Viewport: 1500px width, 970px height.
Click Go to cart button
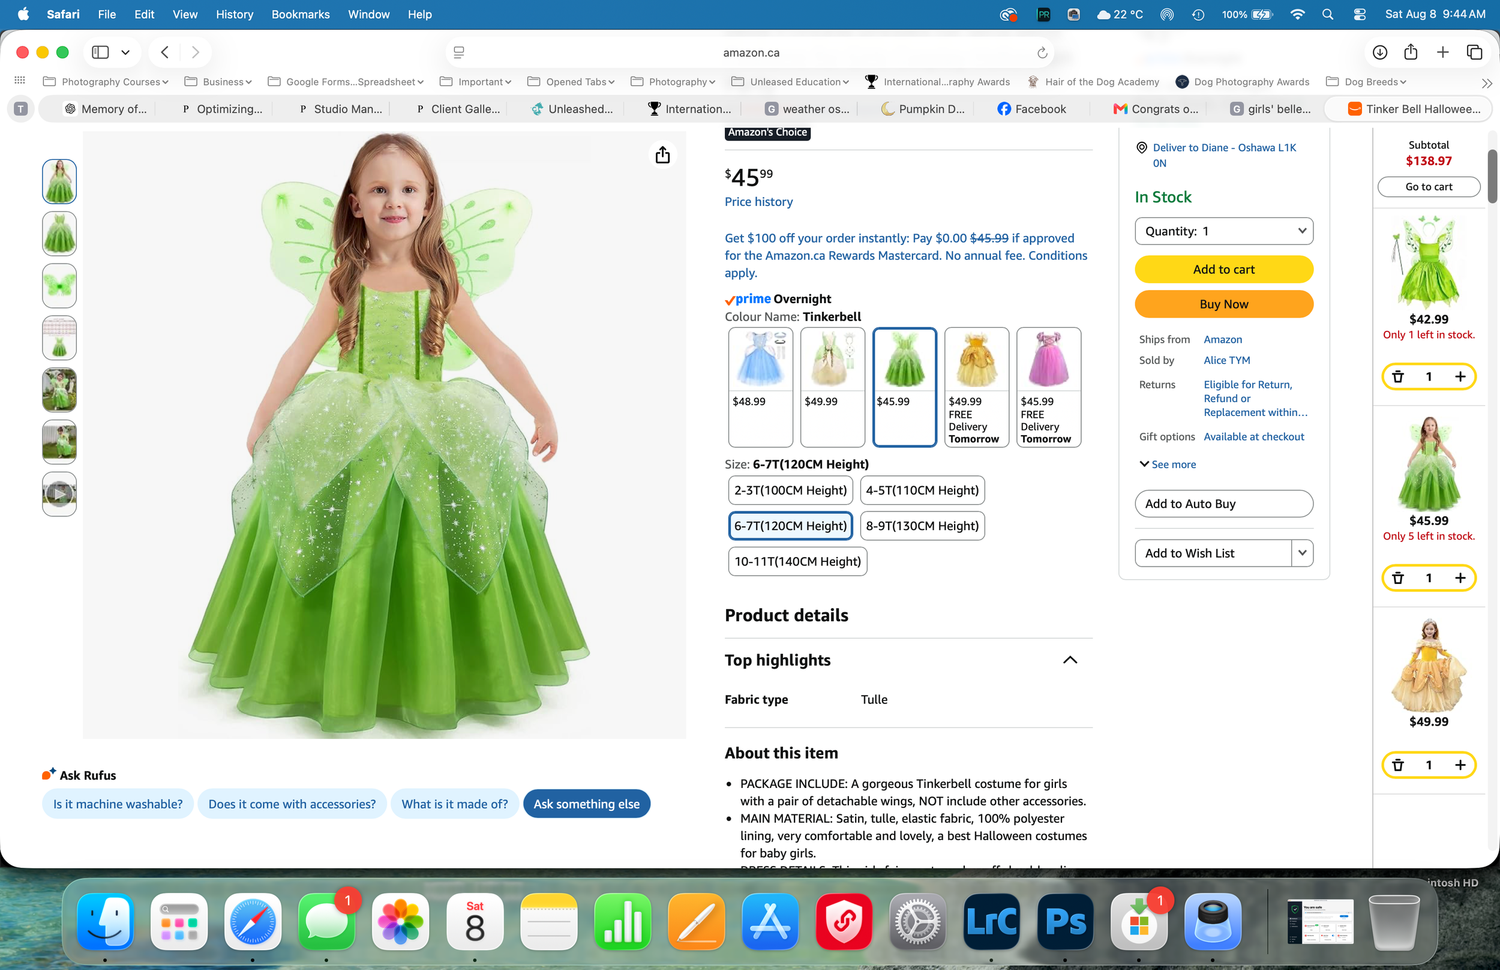pos(1428,187)
